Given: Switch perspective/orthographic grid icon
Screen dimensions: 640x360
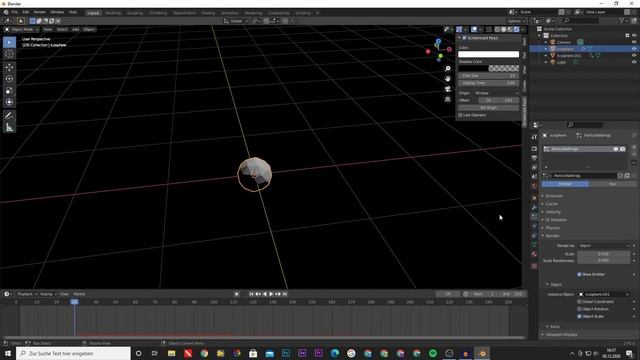Looking at the screenshot, I should tap(448, 99).
